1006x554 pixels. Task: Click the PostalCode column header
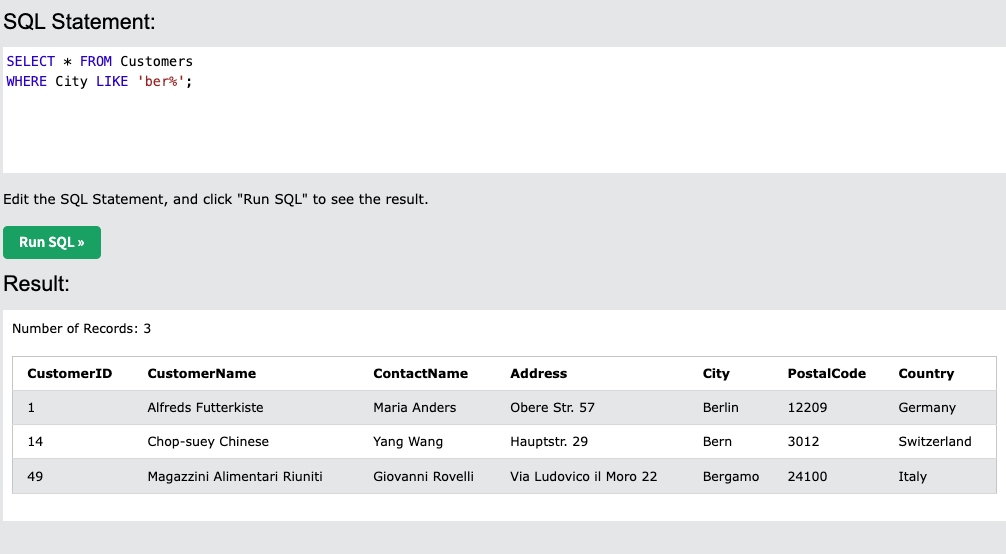point(826,374)
